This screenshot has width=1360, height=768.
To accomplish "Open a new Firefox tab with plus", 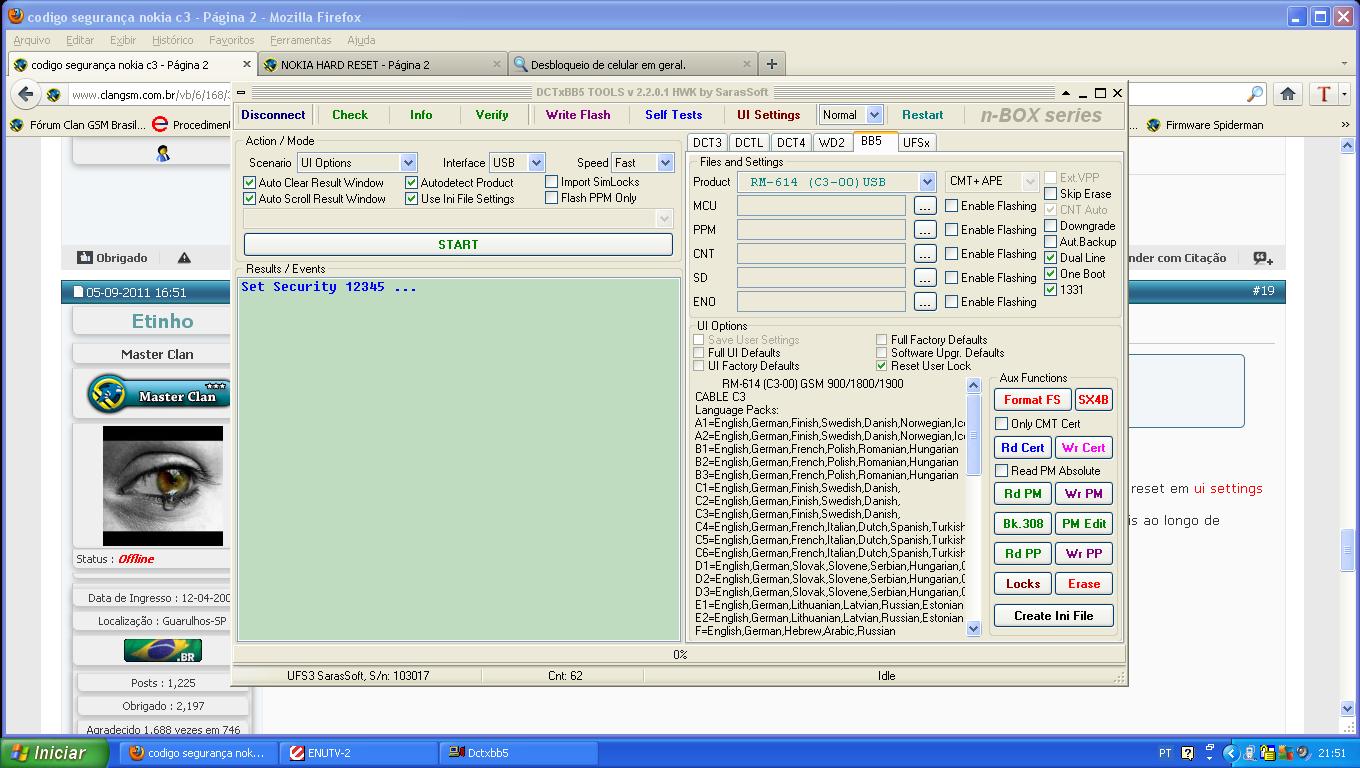I will (x=771, y=64).
